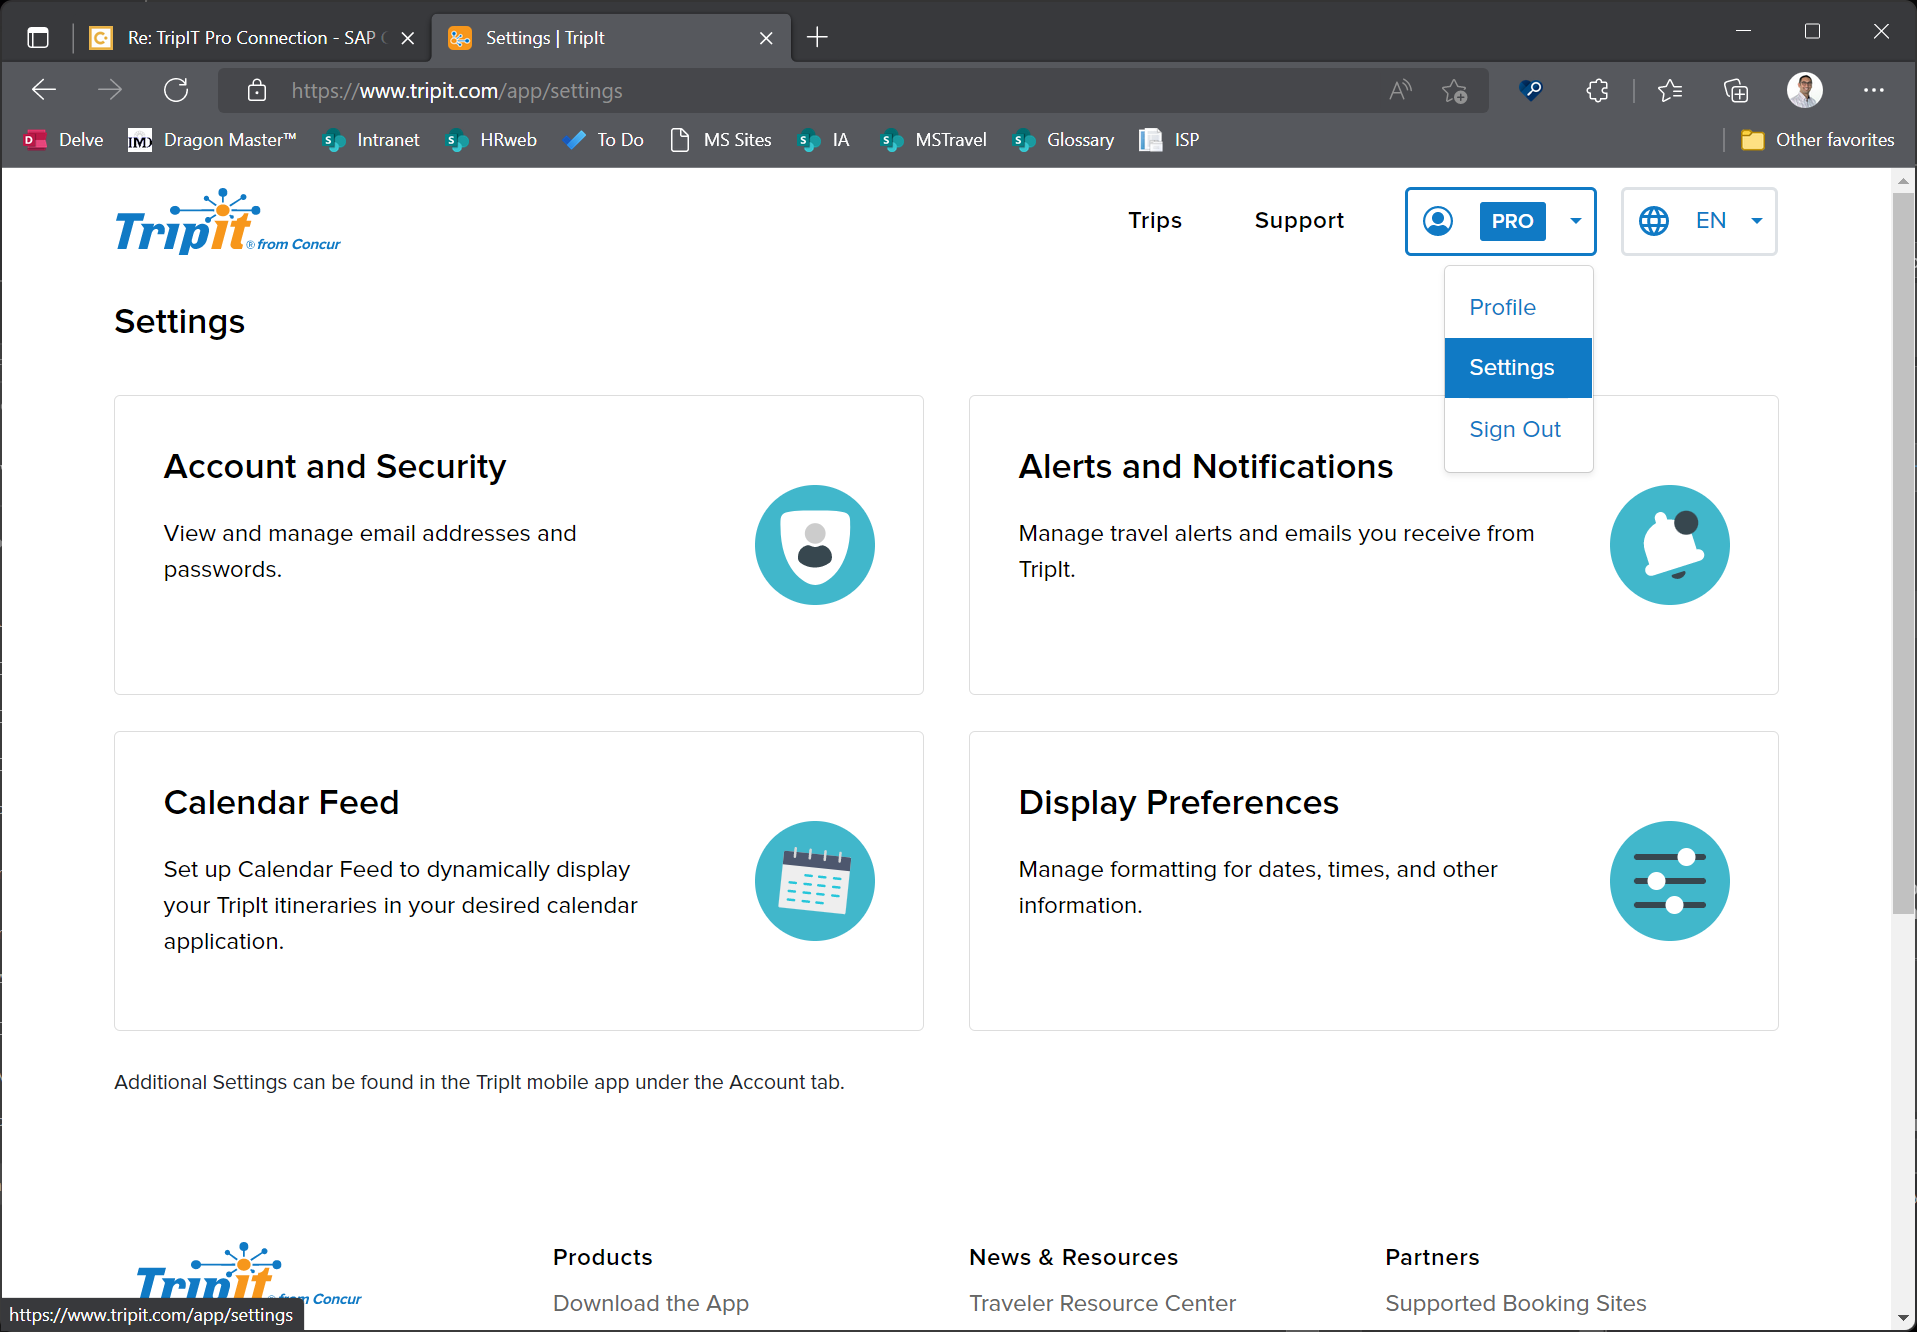Click the globe language icon

[1654, 221]
